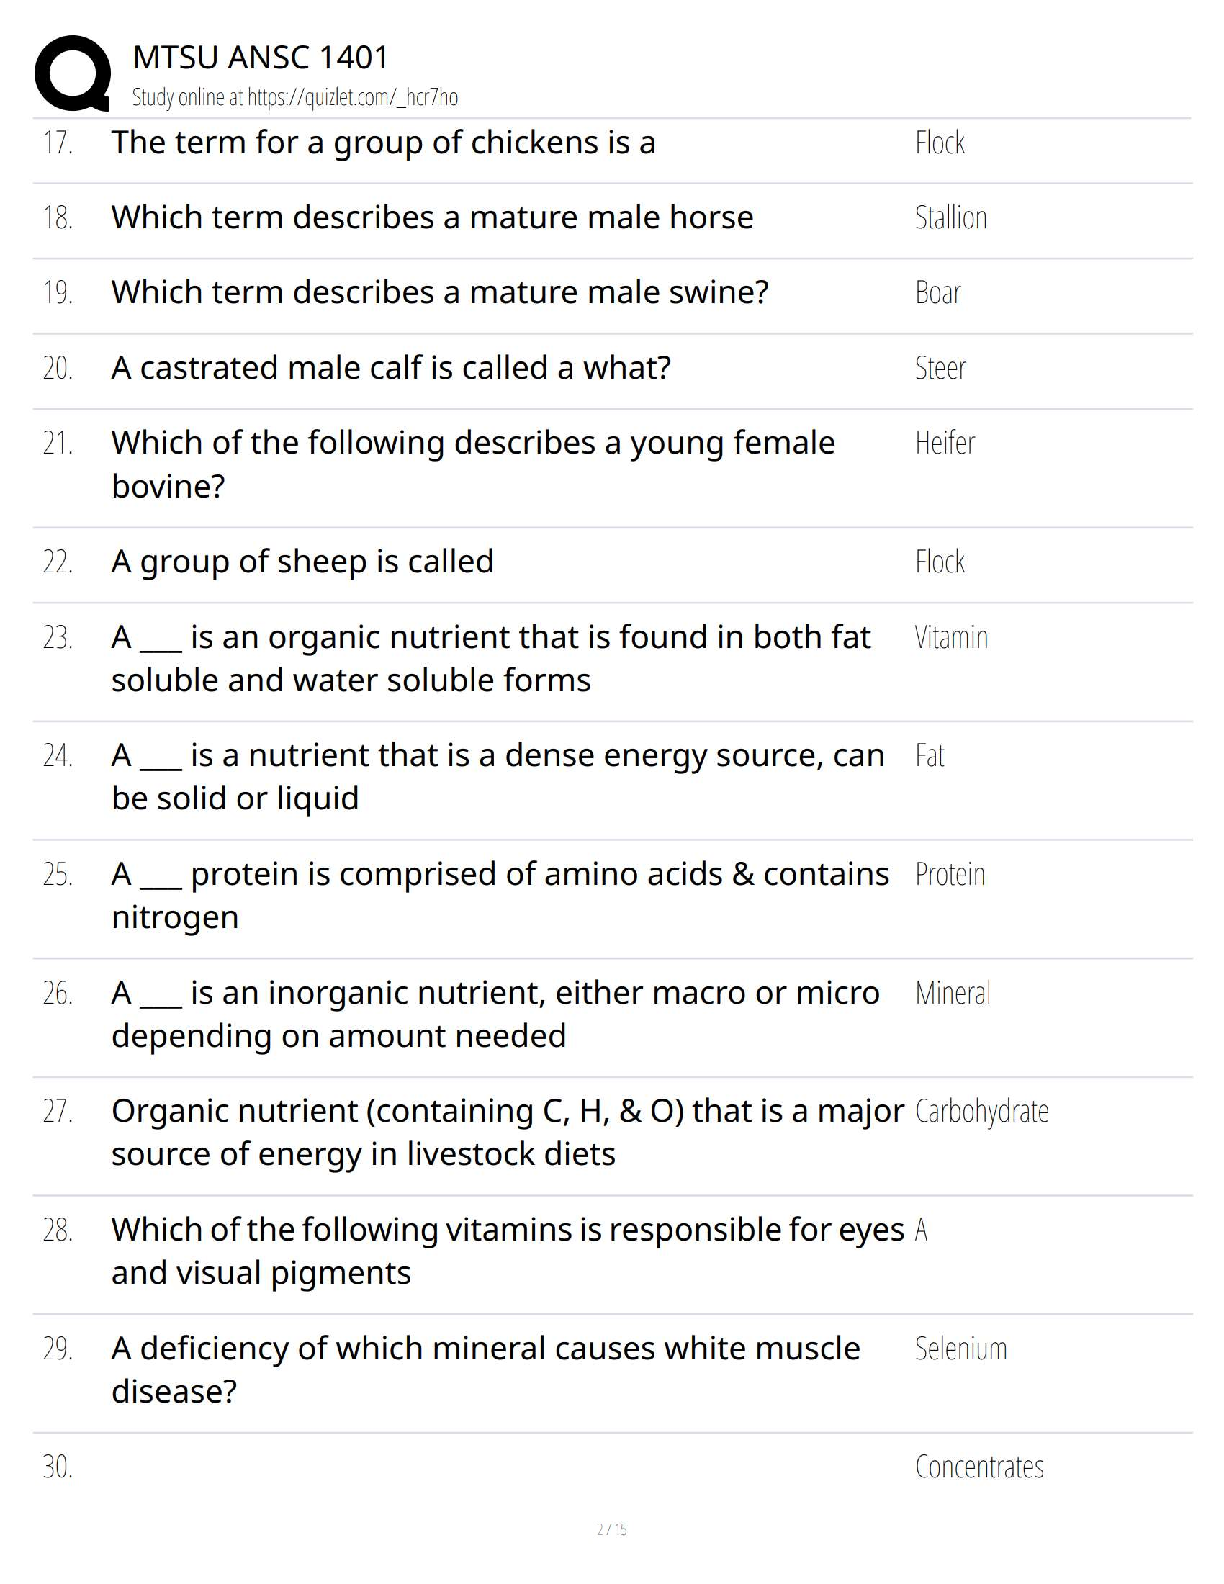Image resolution: width=1224 pixels, height=1584 pixels.
Task: Click the answer Heifer
Action: [x=945, y=443]
